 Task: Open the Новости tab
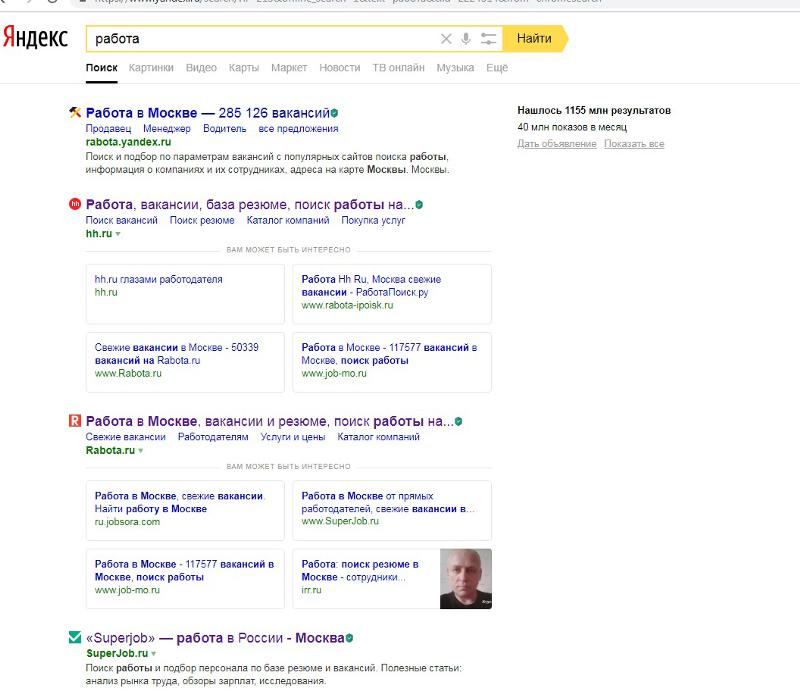click(340, 68)
